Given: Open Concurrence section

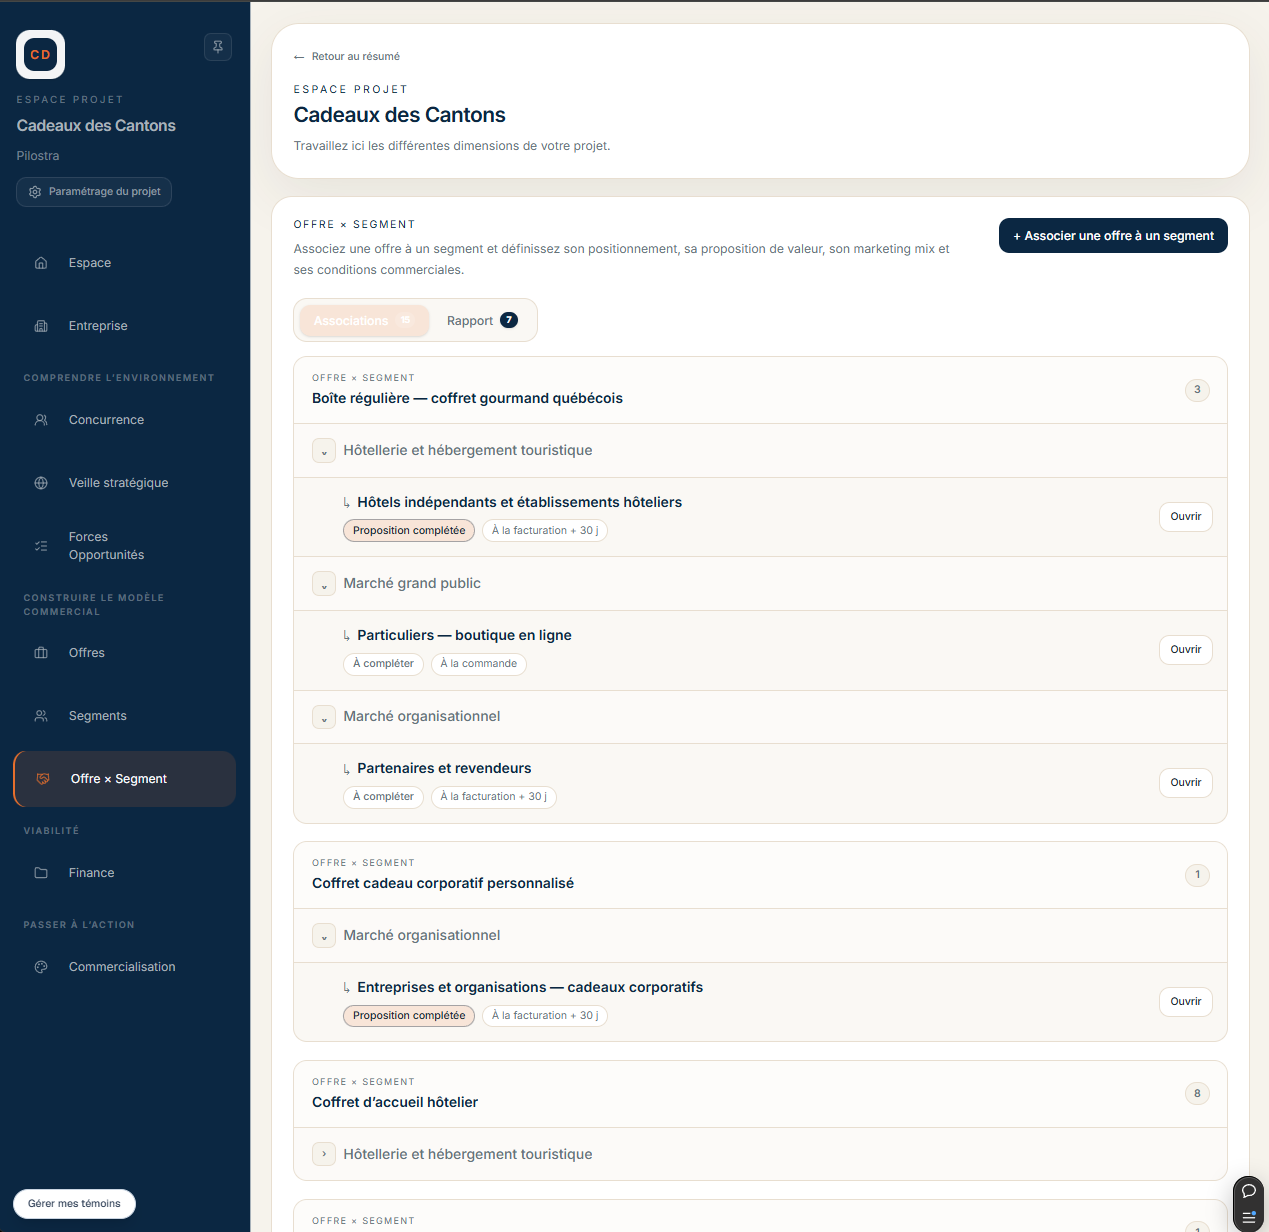Looking at the screenshot, I should point(106,420).
